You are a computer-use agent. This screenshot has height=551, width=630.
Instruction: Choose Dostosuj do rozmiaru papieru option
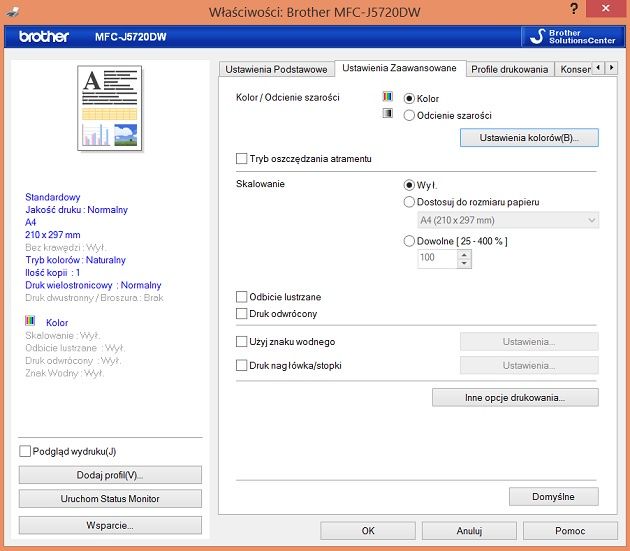tap(409, 202)
